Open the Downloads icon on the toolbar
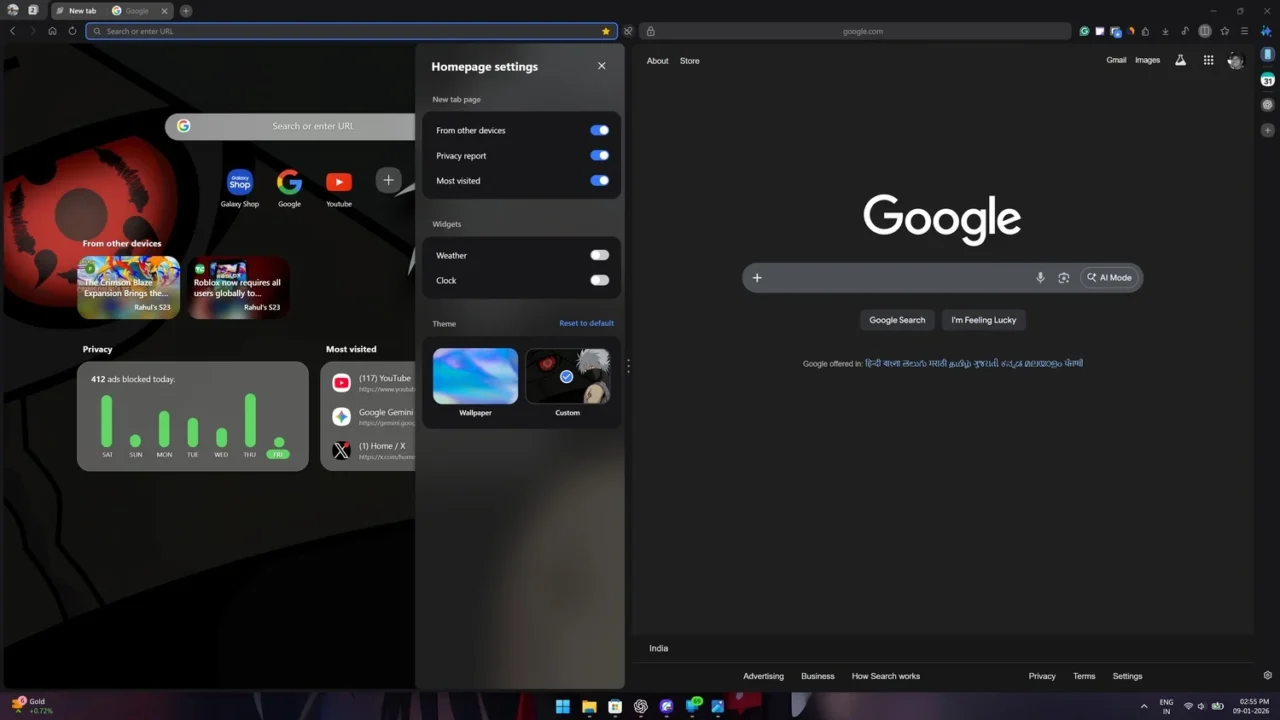 (x=1166, y=31)
